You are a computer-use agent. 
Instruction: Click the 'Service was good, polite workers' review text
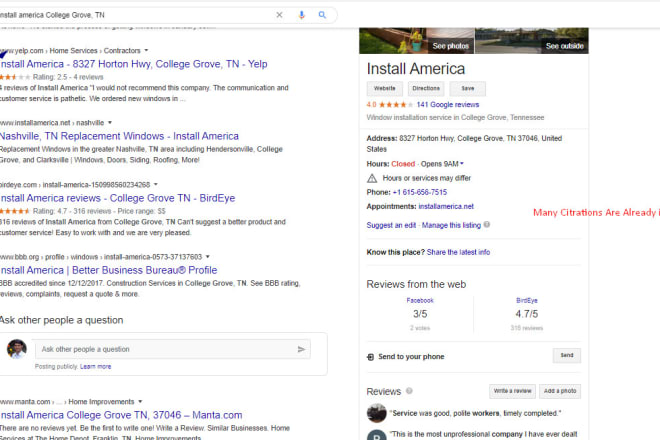pyautogui.click(x=476, y=413)
